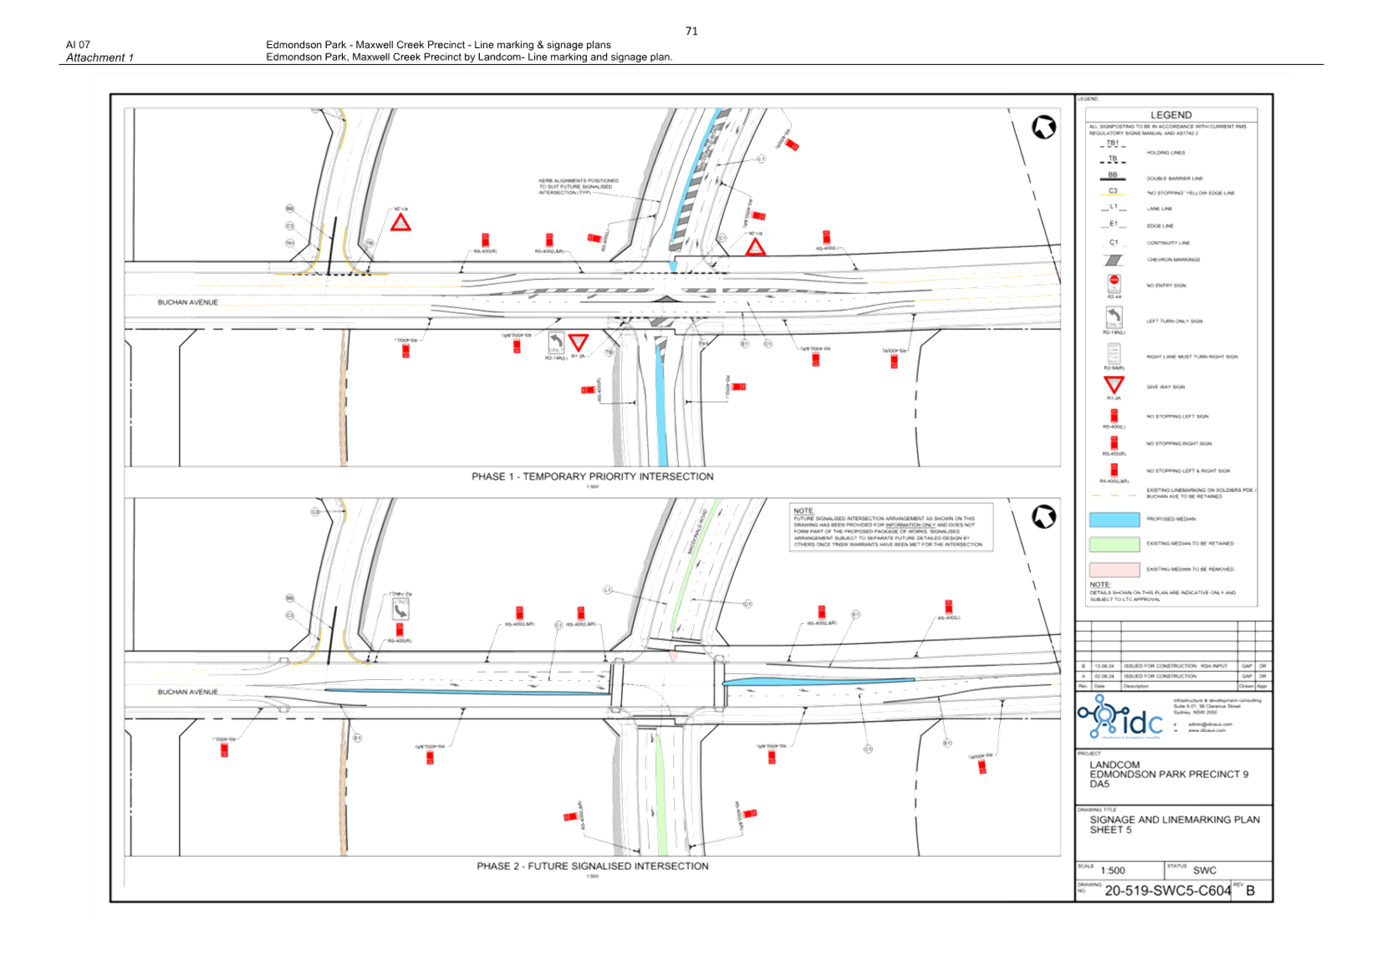Click the 'Attachment 1' header label

point(99,58)
